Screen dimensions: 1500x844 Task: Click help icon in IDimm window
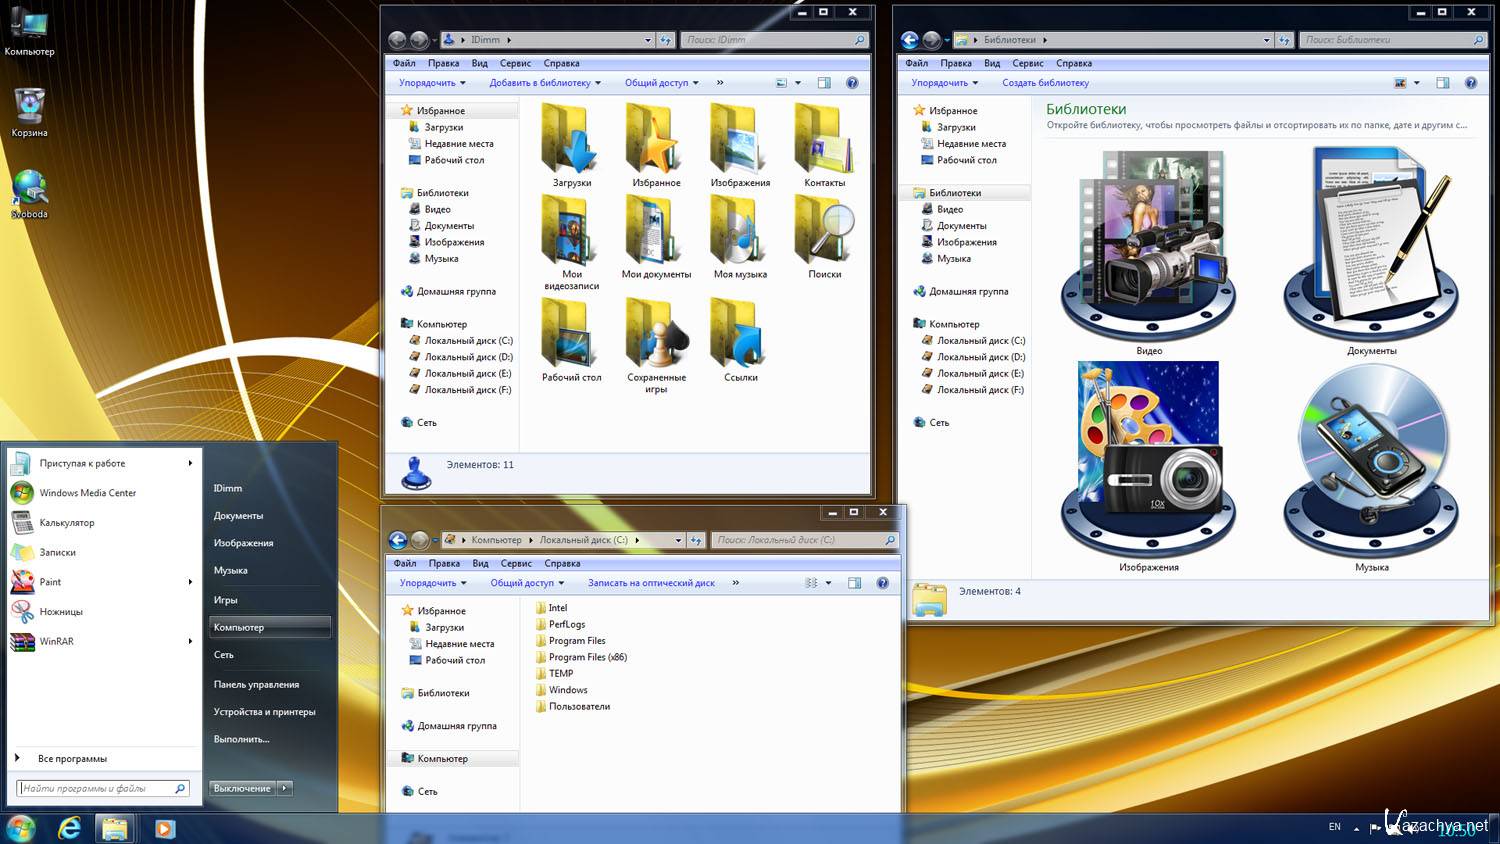[852, 83]
